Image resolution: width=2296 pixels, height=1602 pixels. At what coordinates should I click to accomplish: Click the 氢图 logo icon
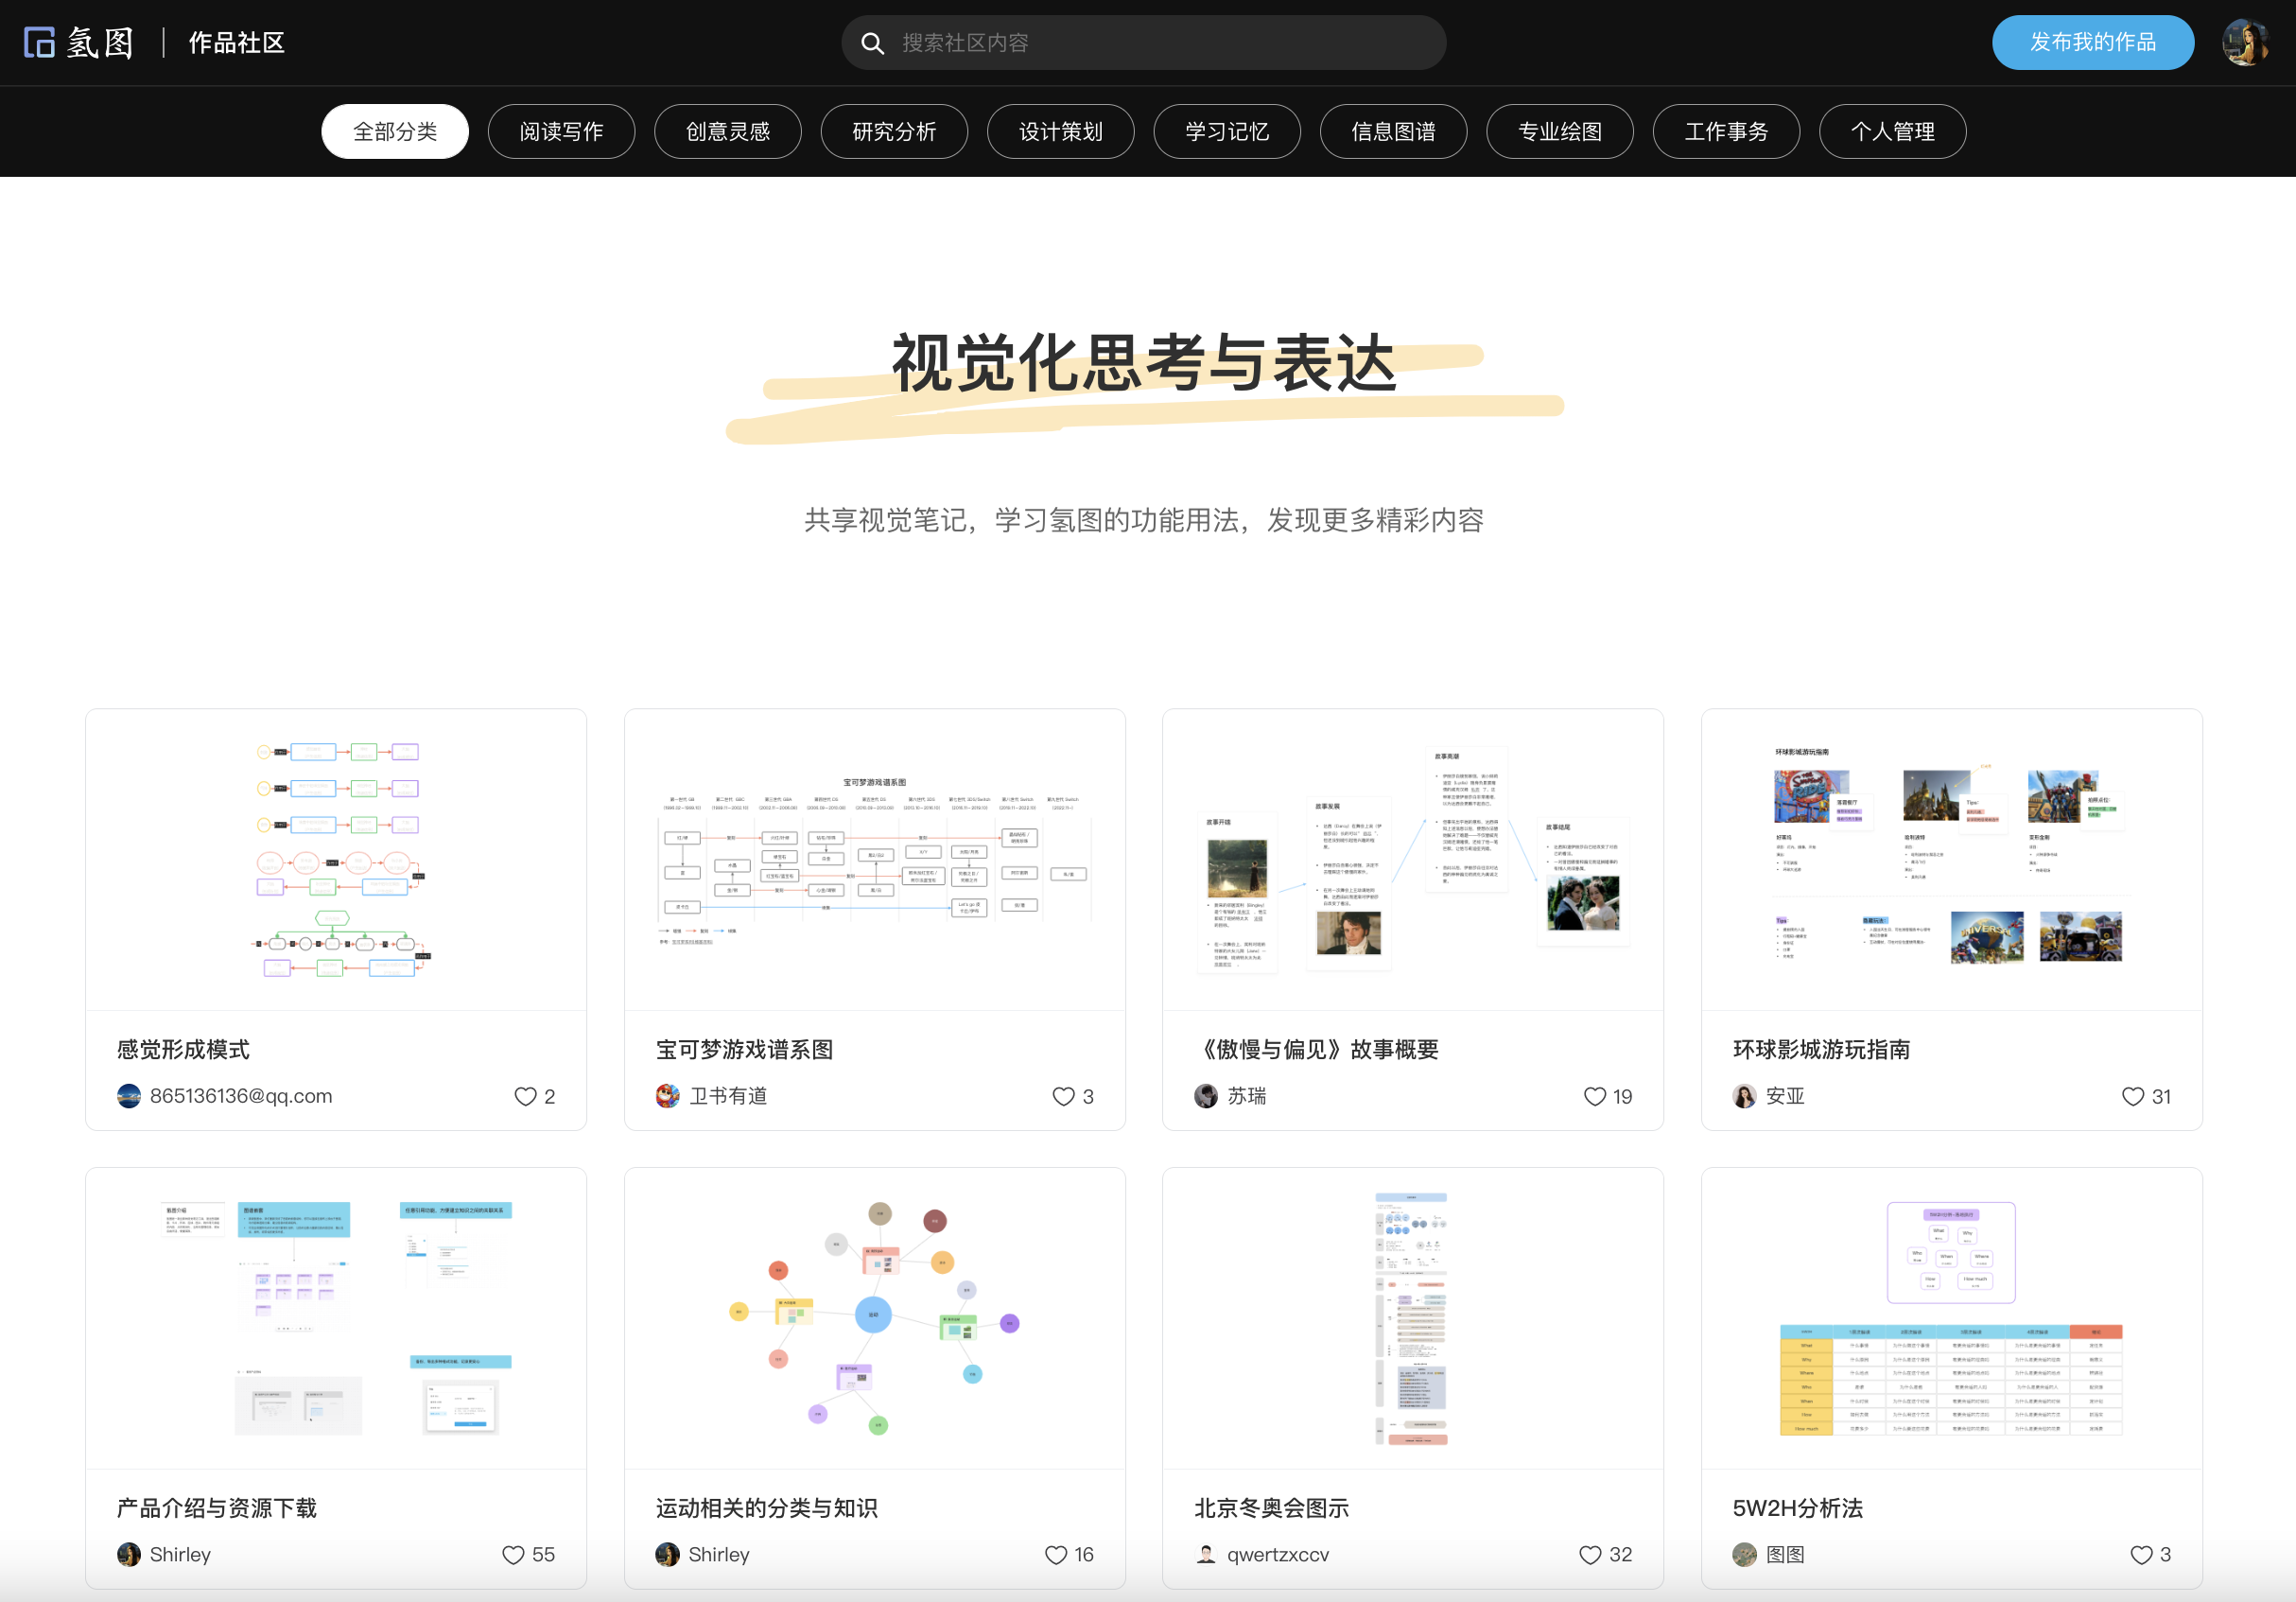pyautogui.click(x=39, y=43)
